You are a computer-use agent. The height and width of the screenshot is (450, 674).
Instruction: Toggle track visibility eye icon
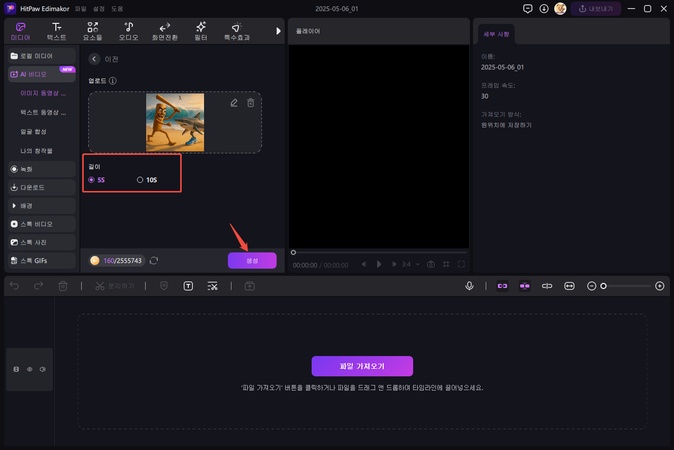29,369
